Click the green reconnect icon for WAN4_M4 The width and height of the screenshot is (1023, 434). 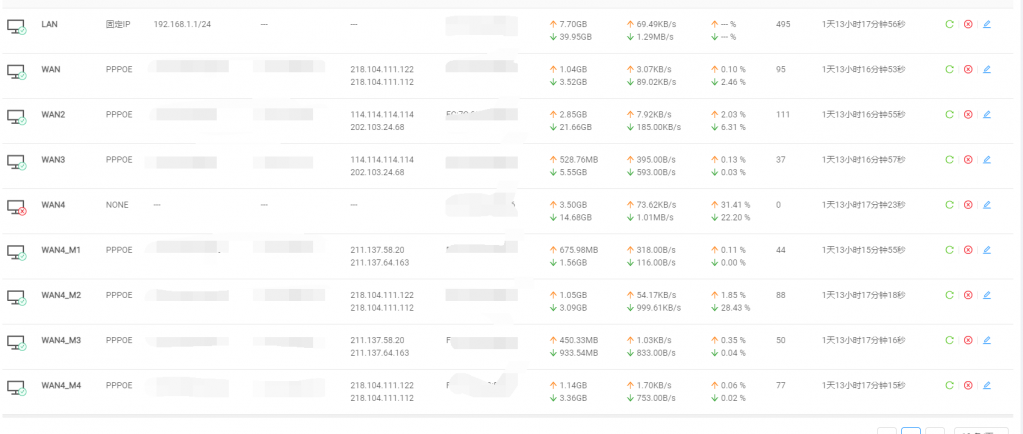949,385
